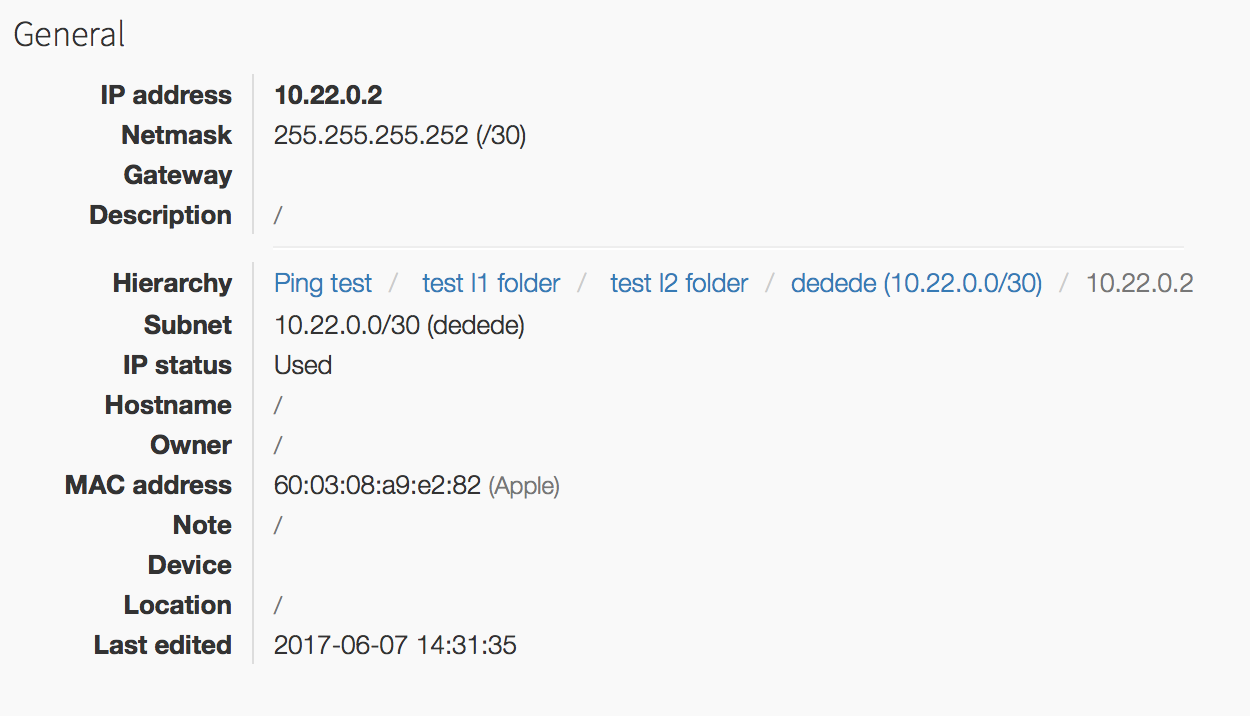Click the Used IP status text
Image resolution: width=1250 pixels, height=716 pixels.
(x=302, y=364)
